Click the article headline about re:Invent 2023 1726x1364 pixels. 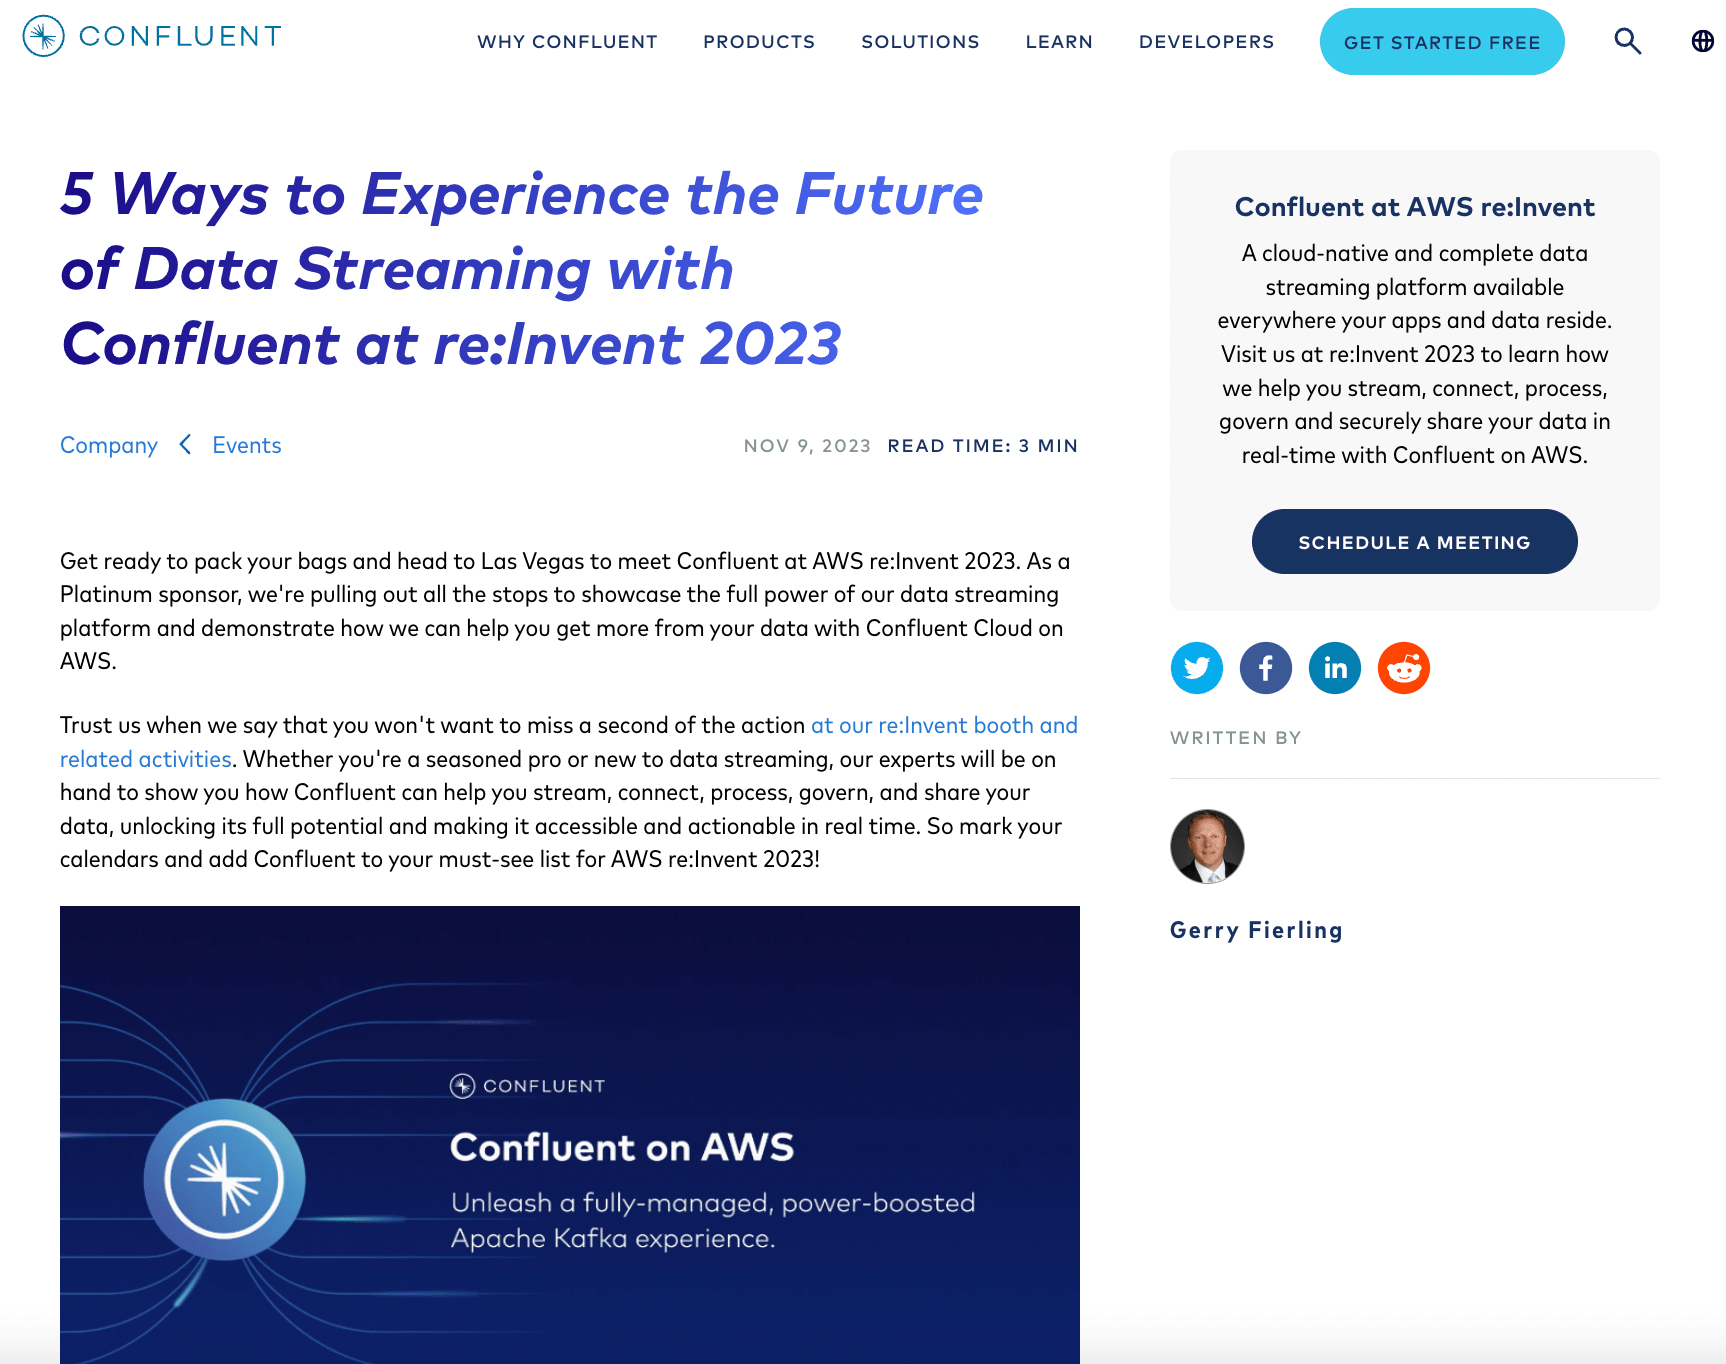tap(521, 269)
